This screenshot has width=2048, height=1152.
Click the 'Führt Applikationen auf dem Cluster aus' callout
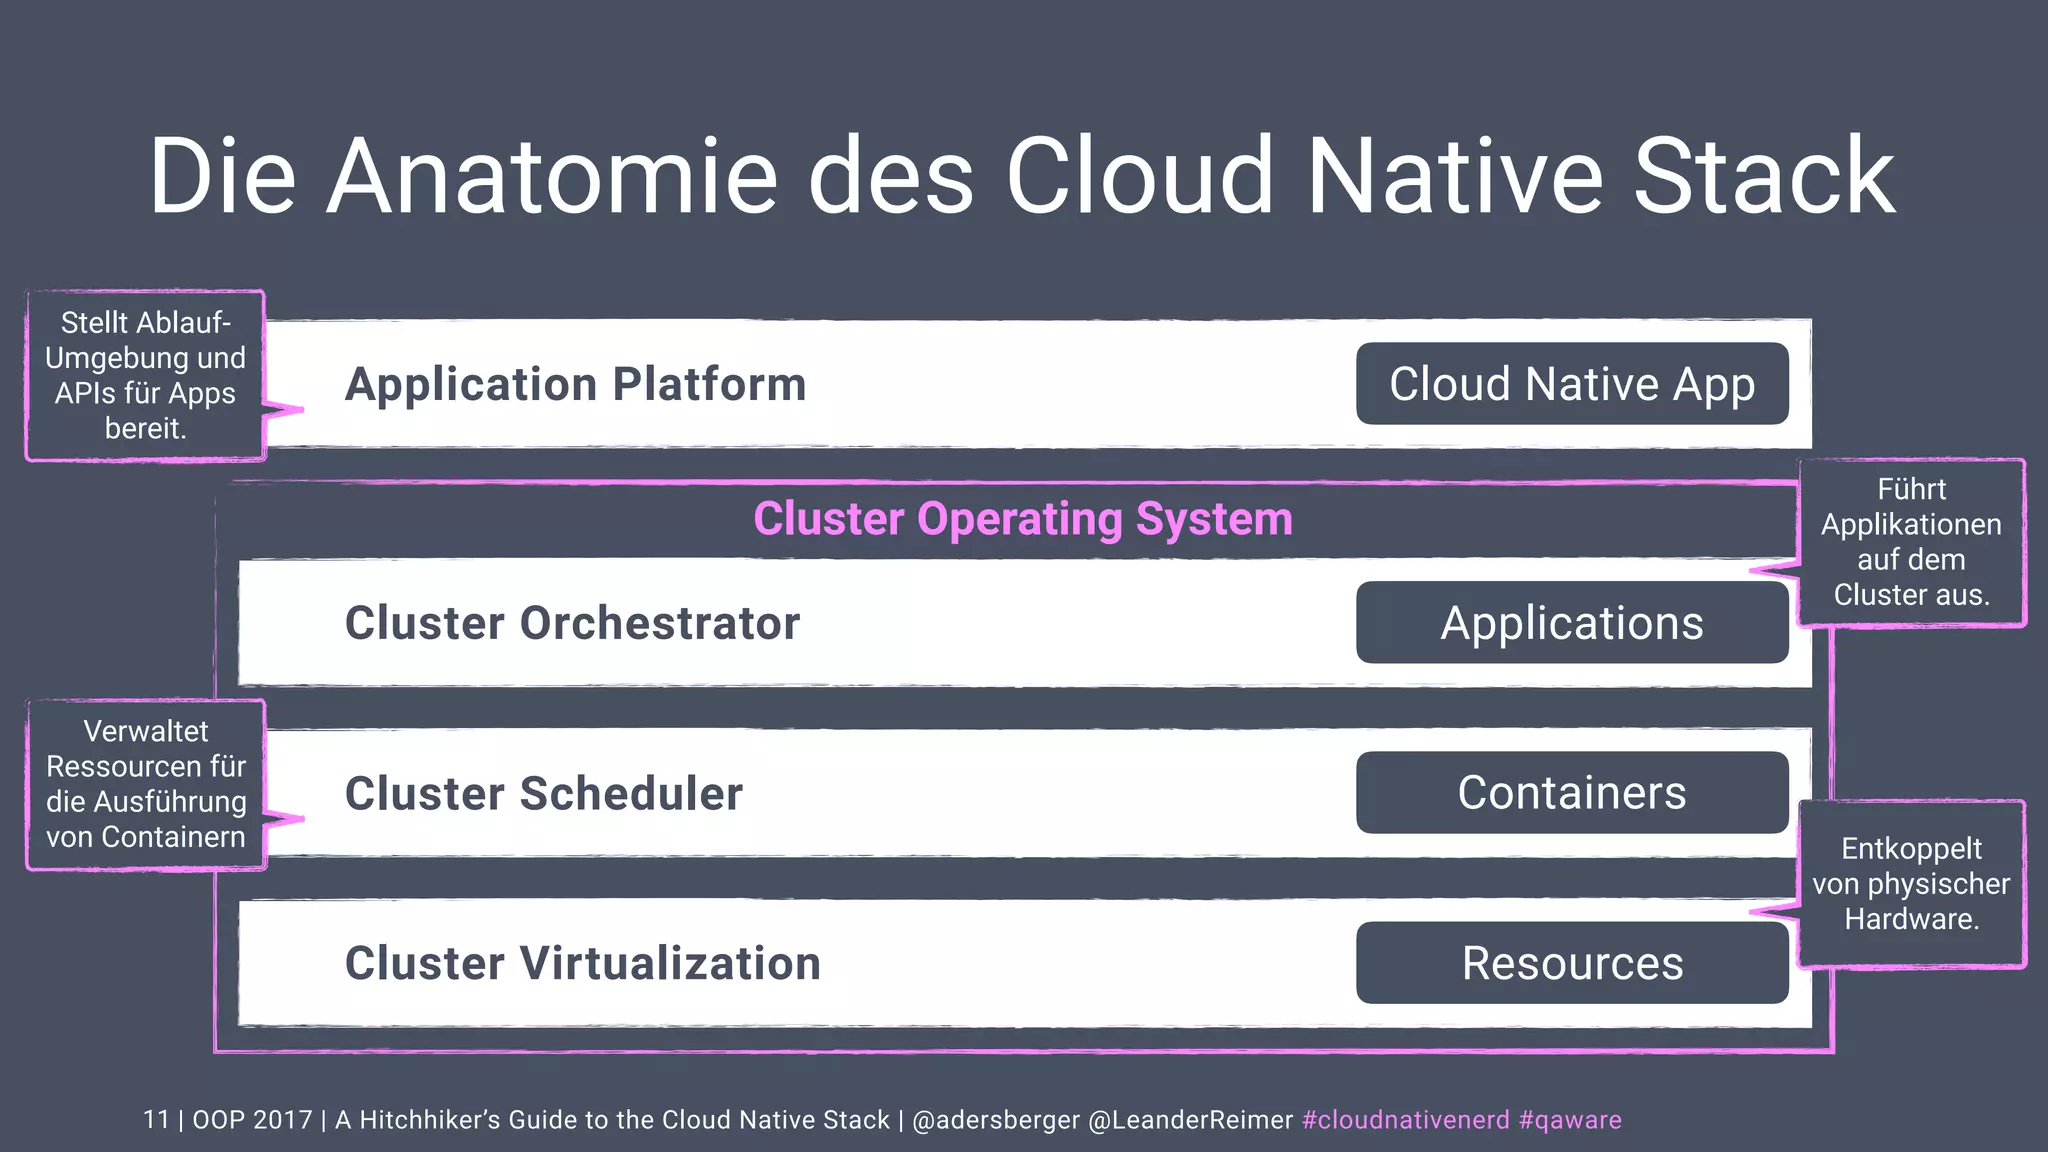[1911, 543]
